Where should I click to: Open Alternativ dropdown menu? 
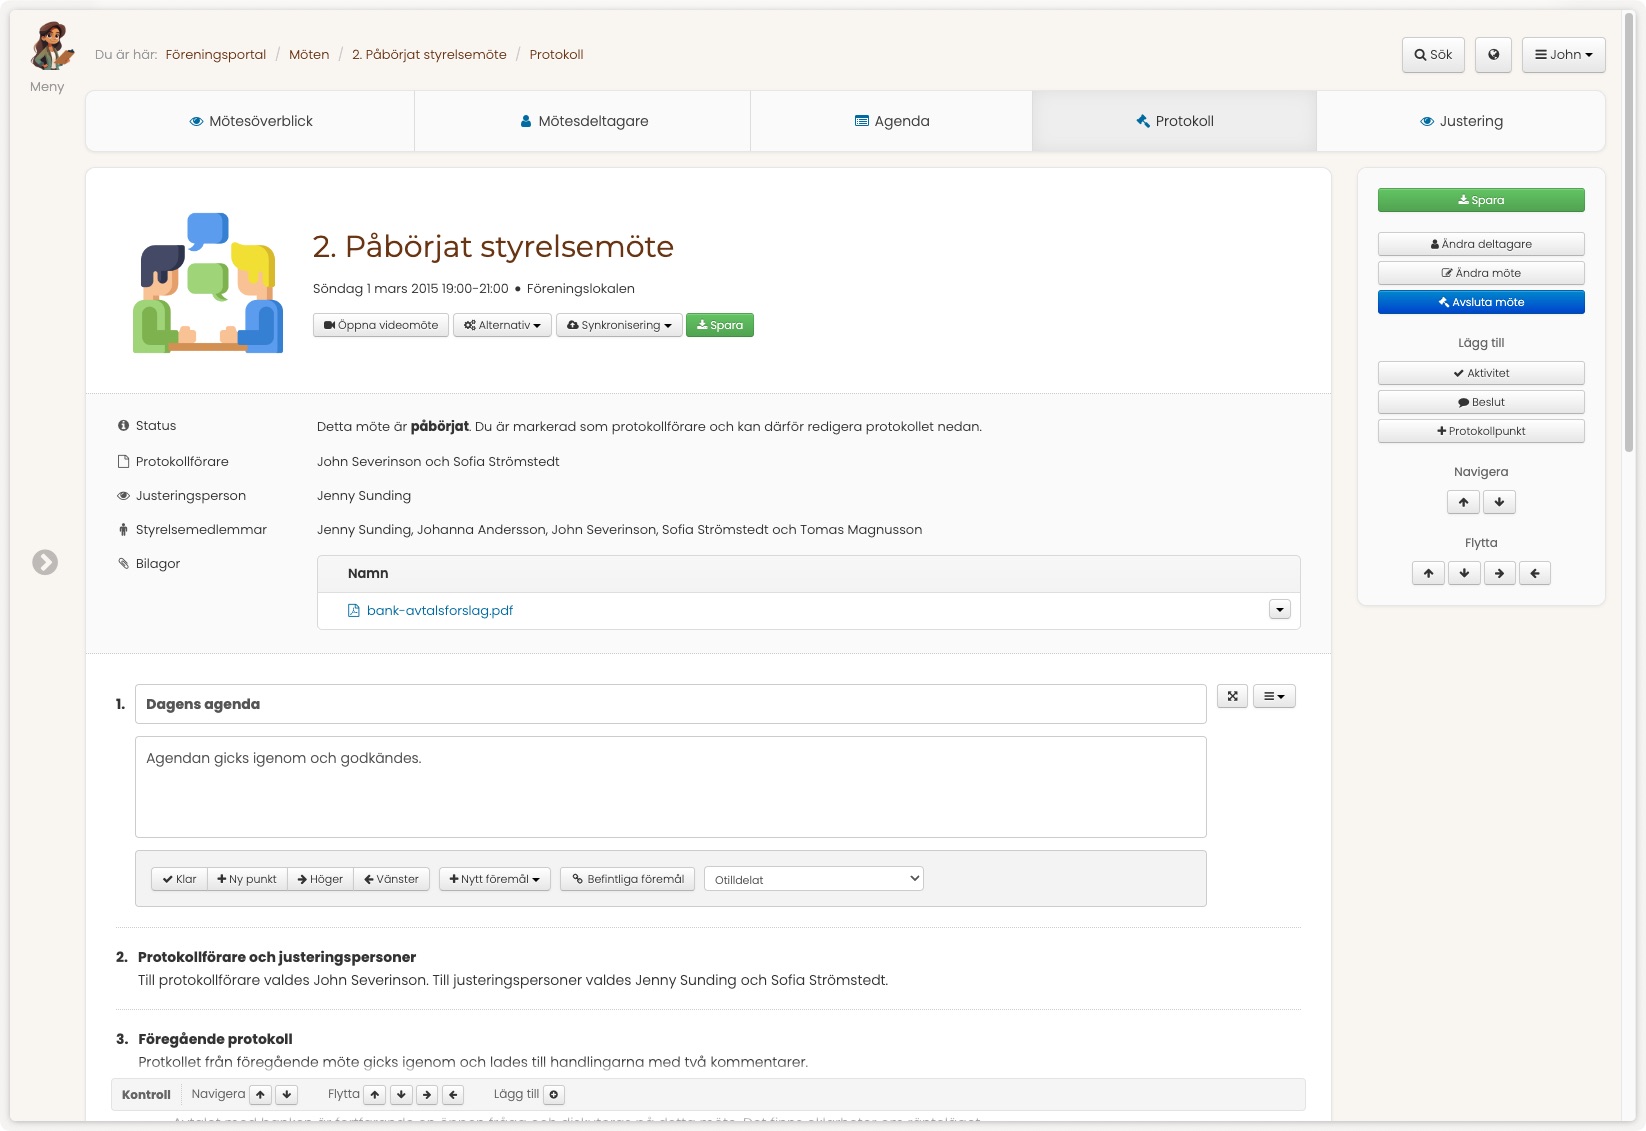coord(502,325)
